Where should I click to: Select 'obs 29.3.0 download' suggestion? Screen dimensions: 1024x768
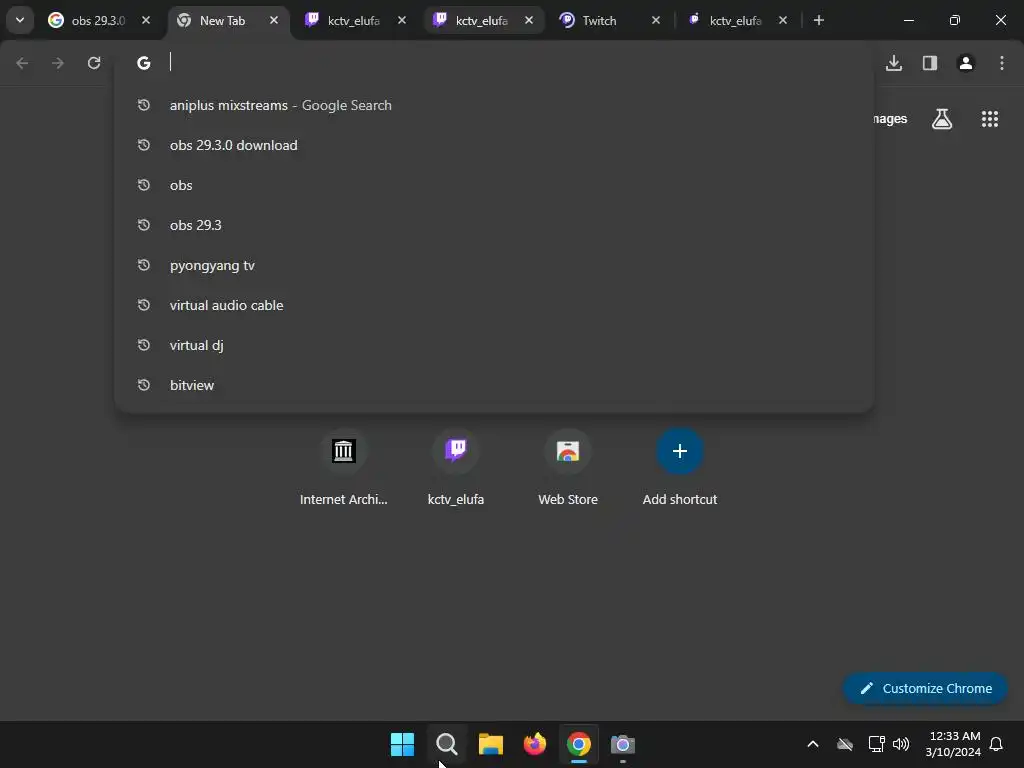(x=494, y=145)
